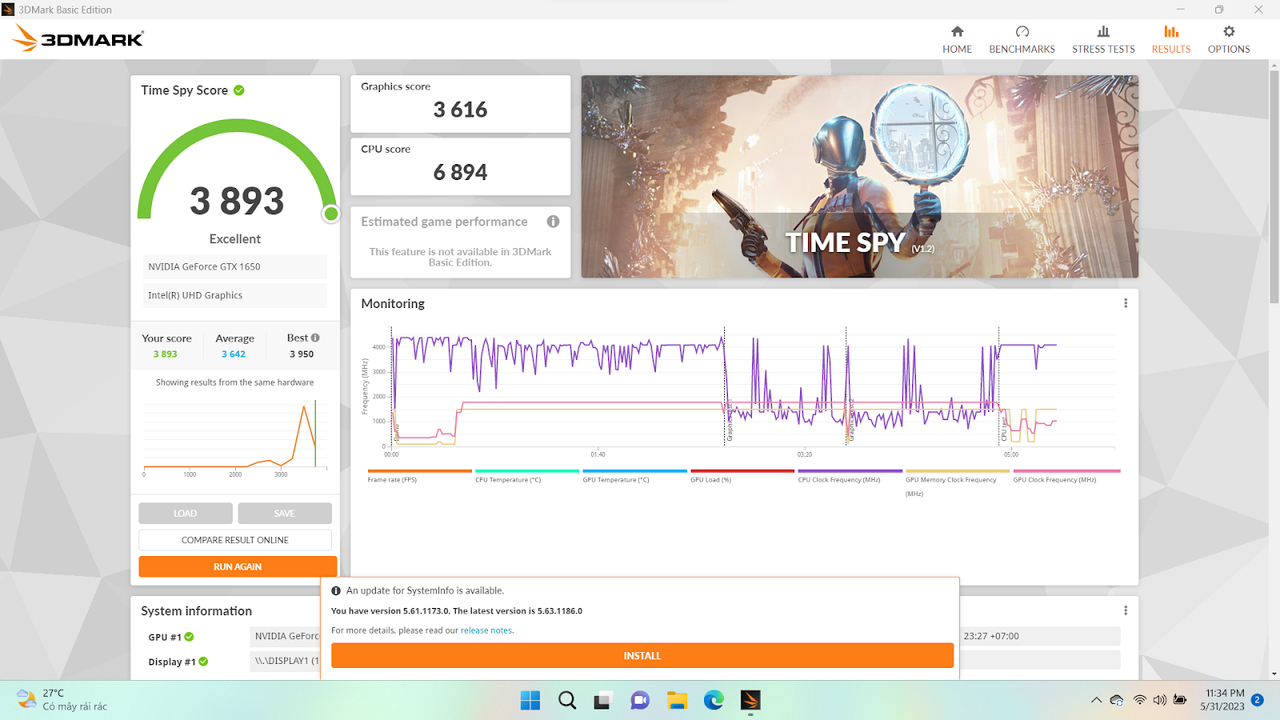Click the Graphics score value 3 616
The width and height of the screenshot is (1280, 720).
(460, 110)
